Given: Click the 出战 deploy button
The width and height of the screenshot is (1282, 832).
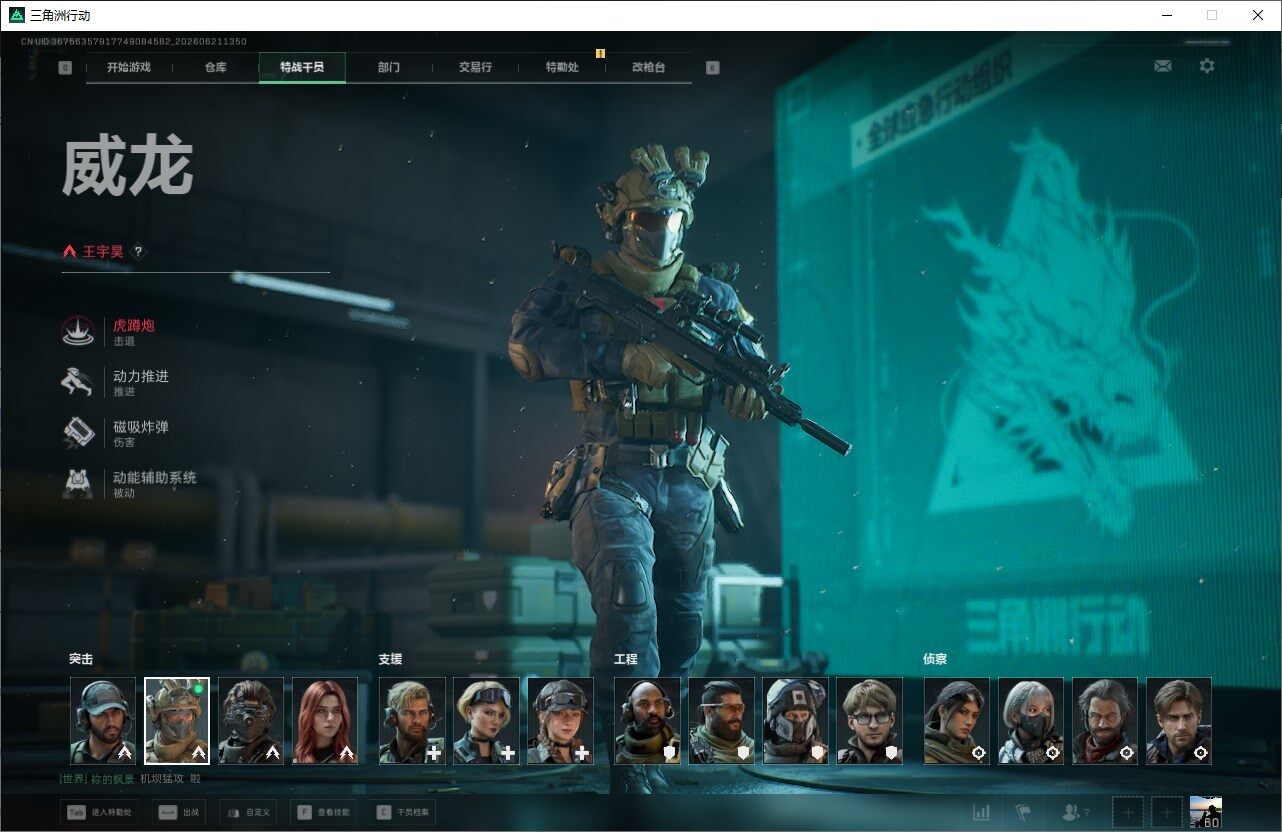Looking at the screenshot, I should pos(181,813).
